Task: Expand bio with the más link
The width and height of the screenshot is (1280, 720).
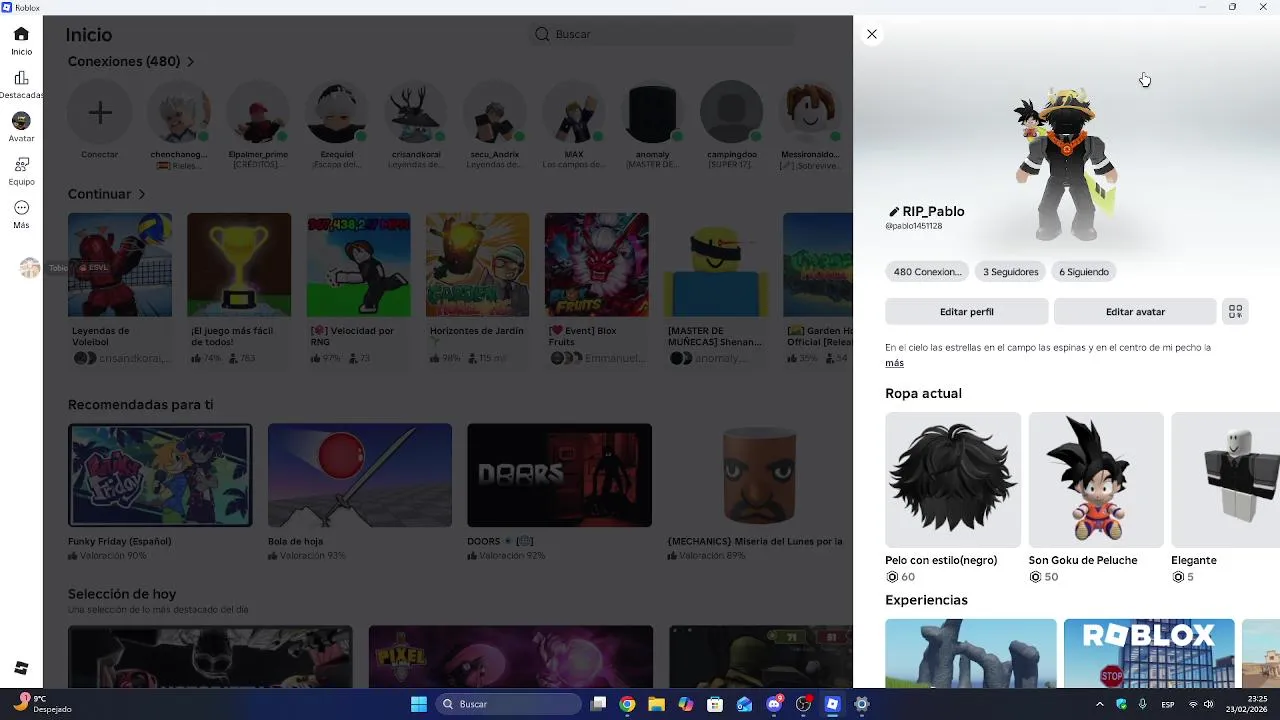Action: coord(894,363)
